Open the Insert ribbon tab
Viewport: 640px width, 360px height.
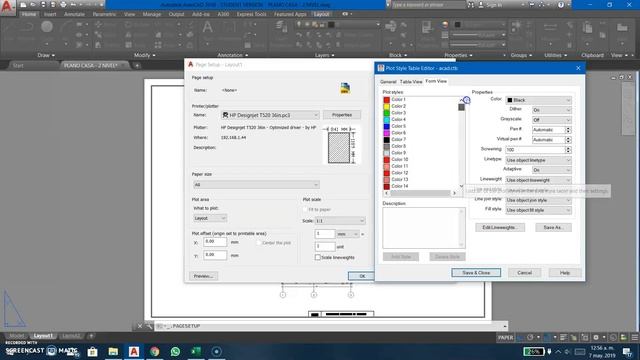(x=50, y=14)
